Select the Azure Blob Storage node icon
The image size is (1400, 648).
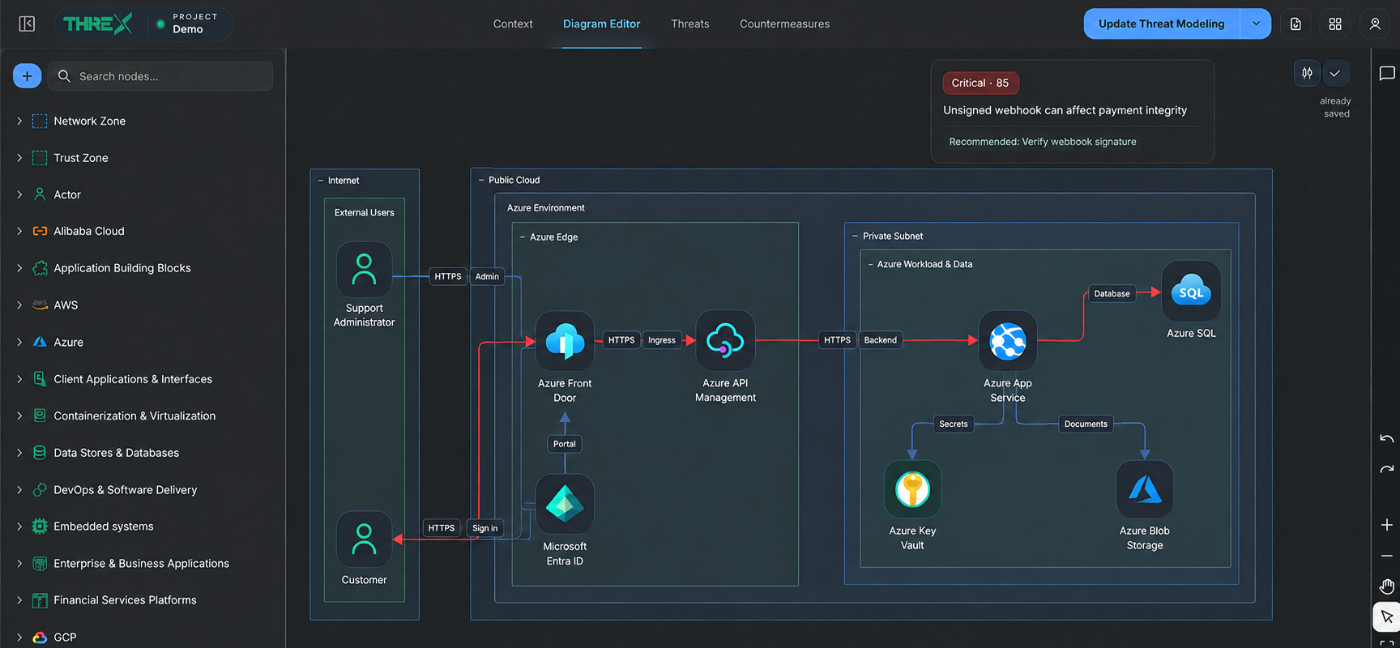click(x=1144, y=489)
